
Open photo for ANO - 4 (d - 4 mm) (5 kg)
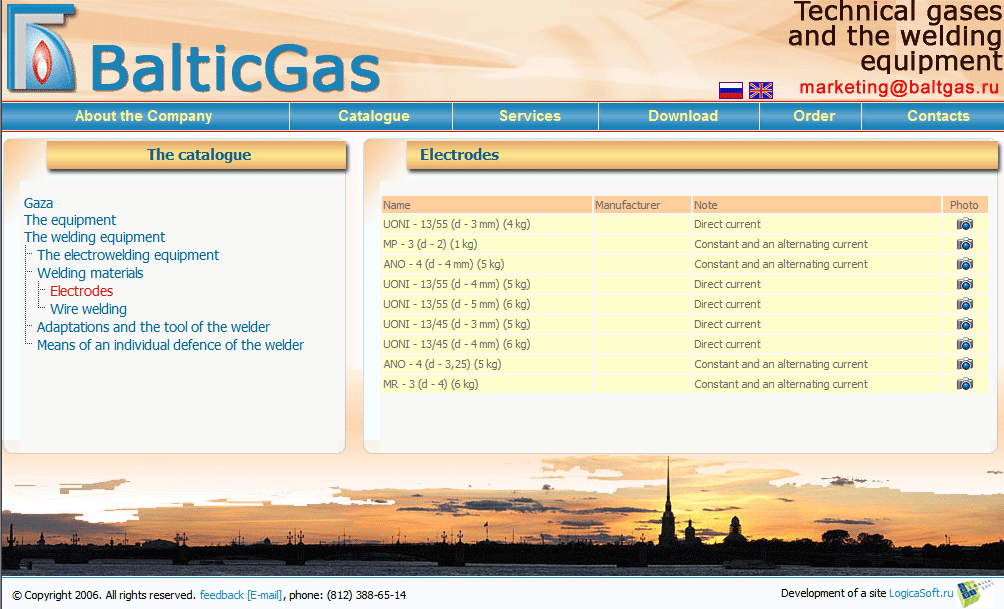[964, 264]
